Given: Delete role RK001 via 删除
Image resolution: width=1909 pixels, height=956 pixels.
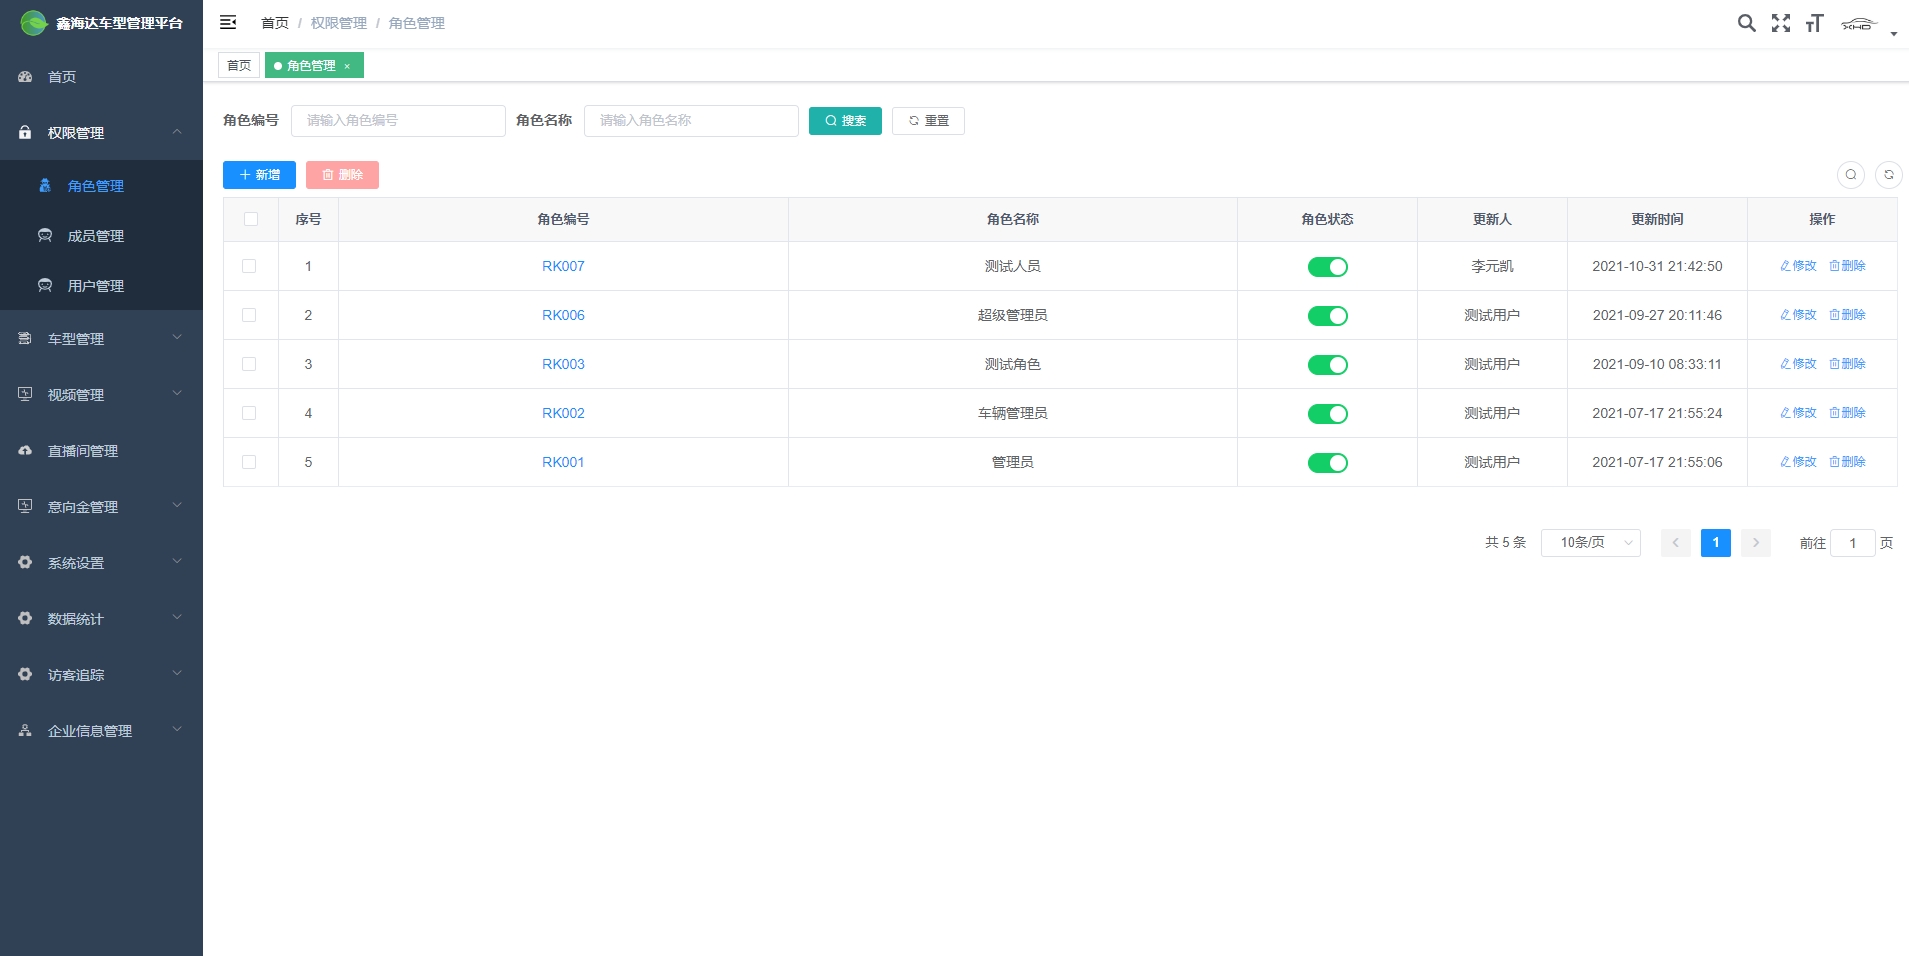Looking at the screenshot, I should click(1847, 462).
